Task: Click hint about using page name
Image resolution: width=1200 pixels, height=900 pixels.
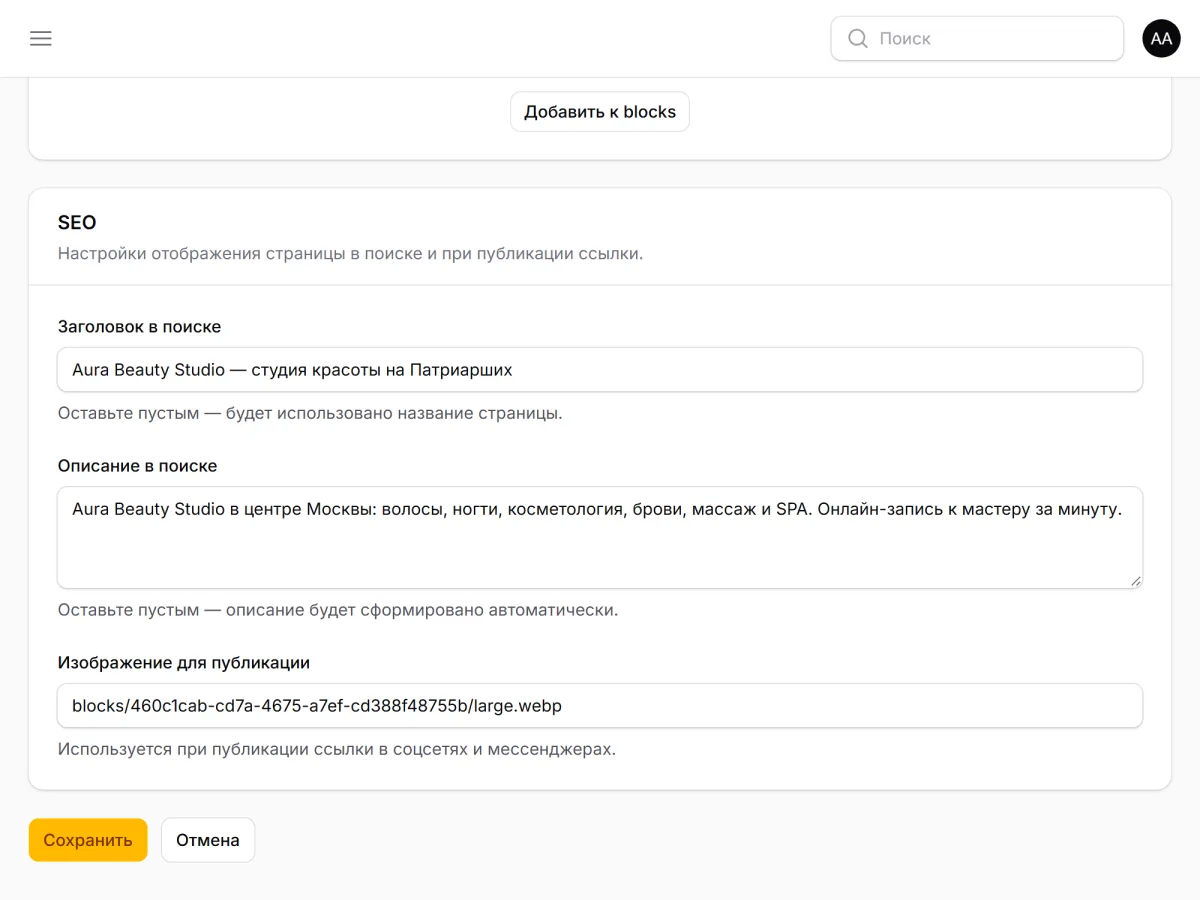Action: pyautogui.click(x=310, y=413)
